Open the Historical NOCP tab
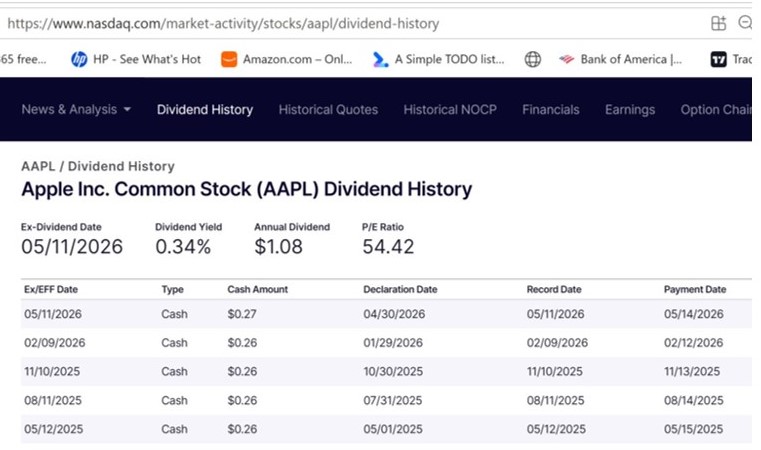Screen dimensions: 761x450 pyautogui.click(x=450, y=109)
